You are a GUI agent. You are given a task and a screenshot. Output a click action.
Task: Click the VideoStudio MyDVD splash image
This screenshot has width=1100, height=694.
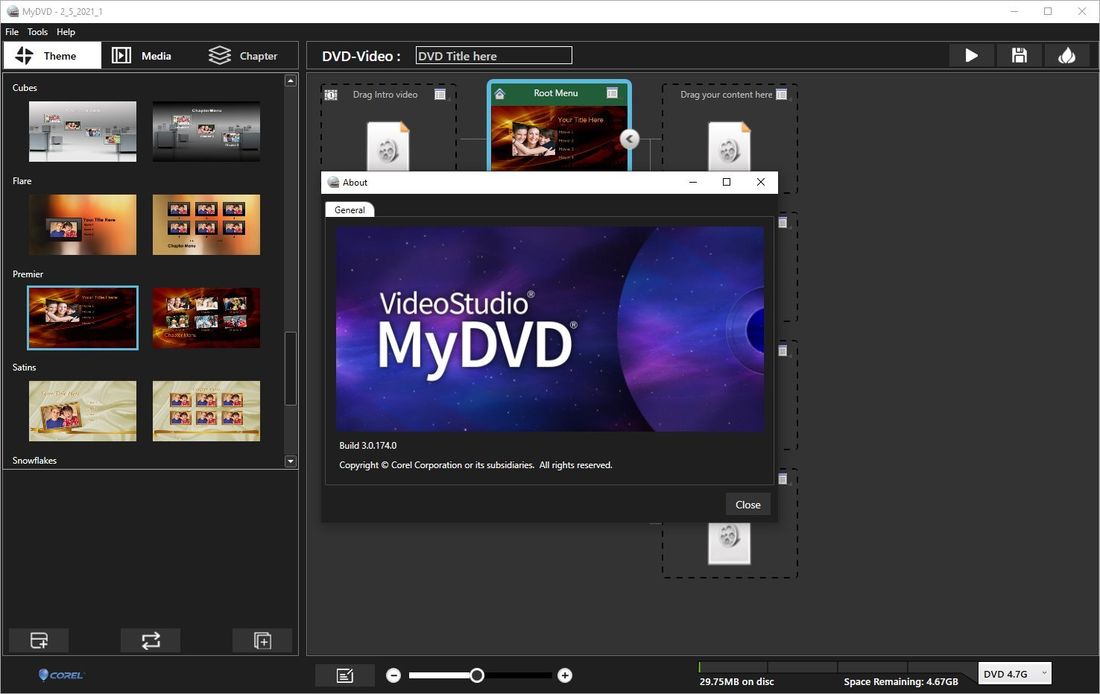click(x=550, y=328)
